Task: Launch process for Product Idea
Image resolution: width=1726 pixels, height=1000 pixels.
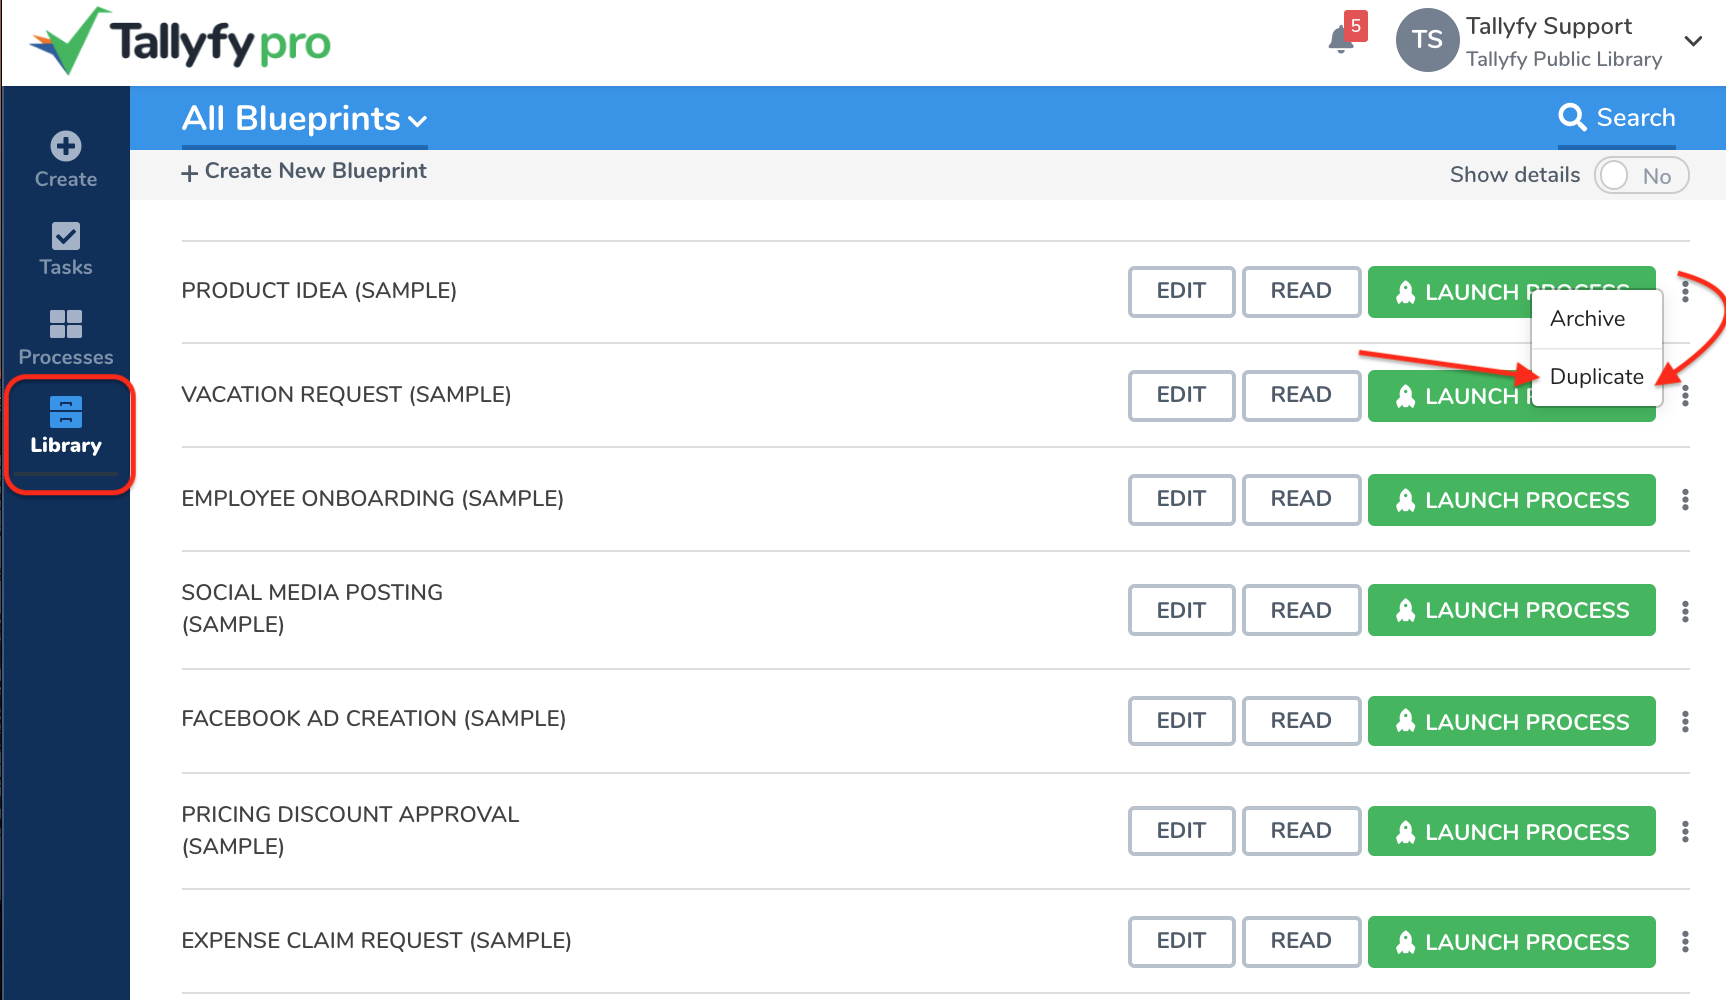Action: [1448, 291]
